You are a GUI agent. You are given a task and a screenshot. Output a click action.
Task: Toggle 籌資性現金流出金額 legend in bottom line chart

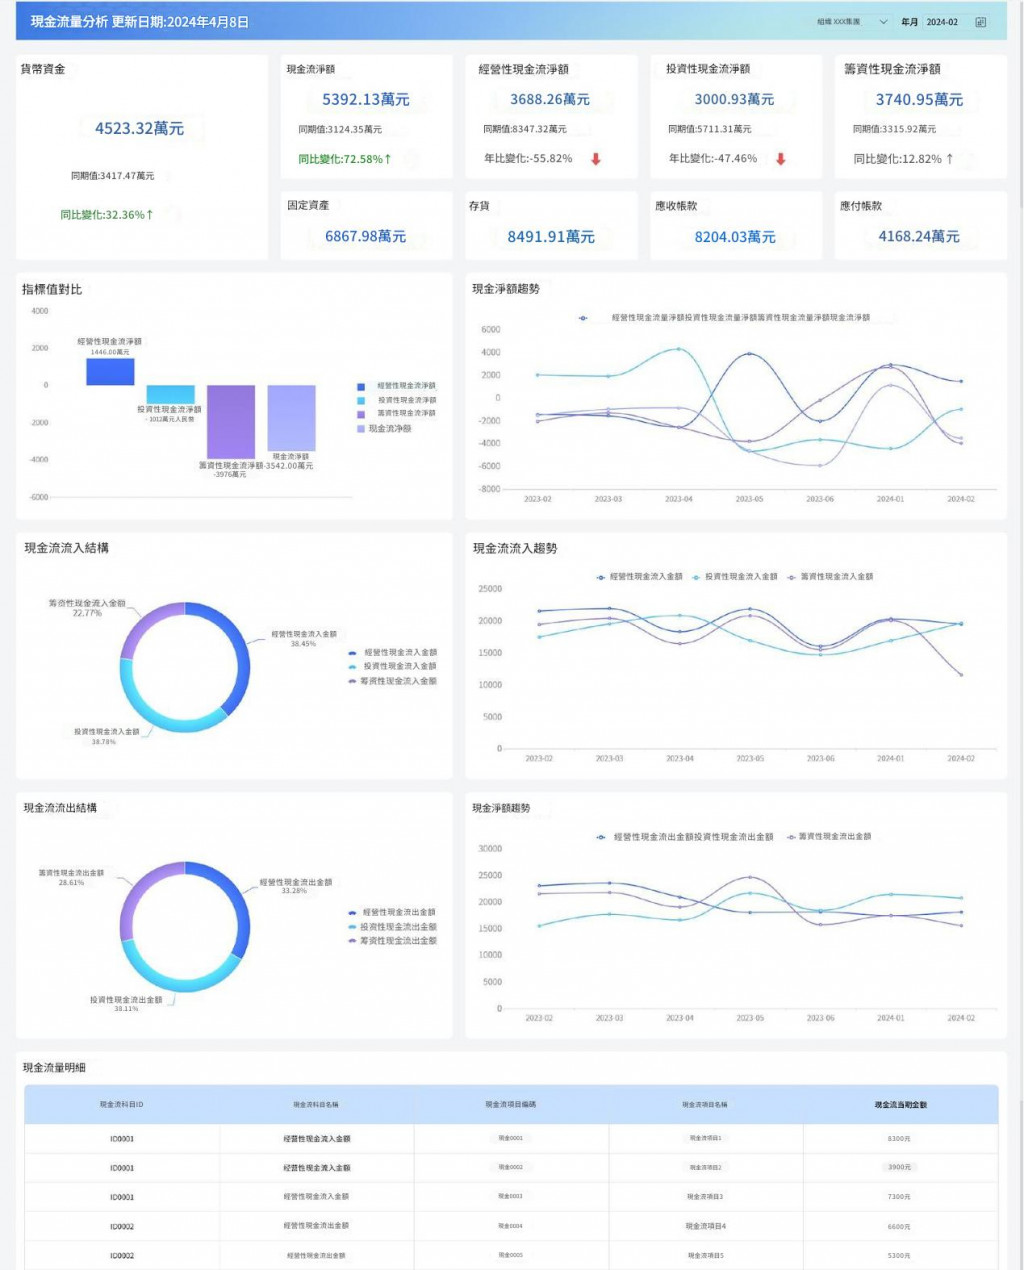[x=829, y=837]
